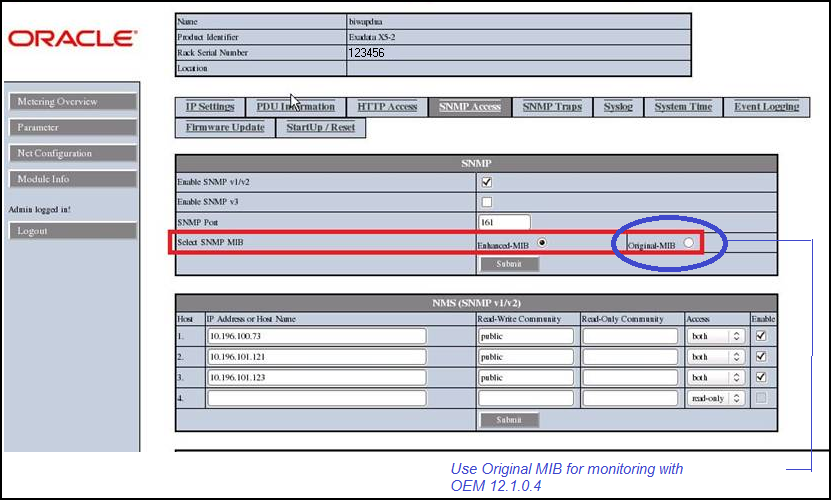Submit the NMS host table
Image resolution: width=831 pixels, height=500 pixels.
509,420
